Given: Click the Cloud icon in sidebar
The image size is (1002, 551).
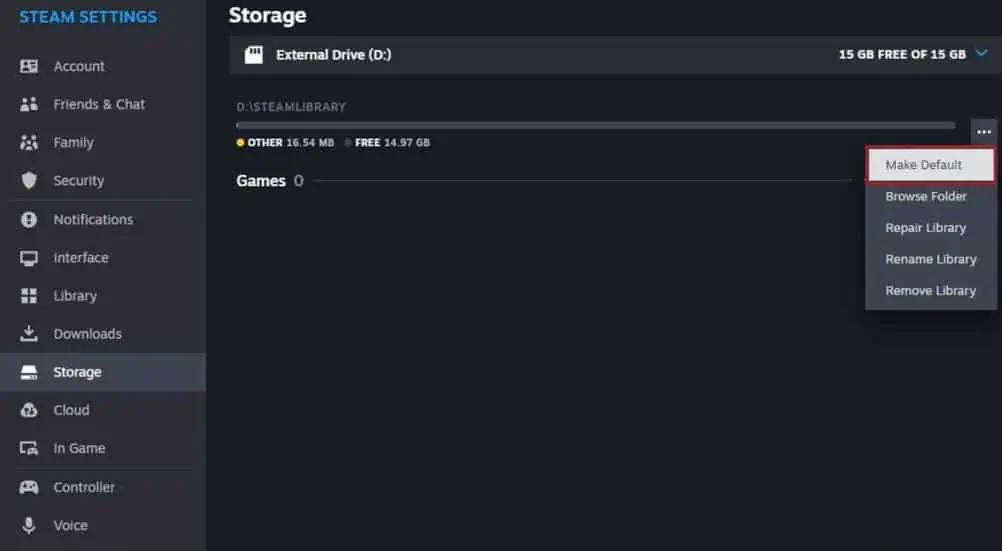Looking at the screenshot, I should coord(29,410).
